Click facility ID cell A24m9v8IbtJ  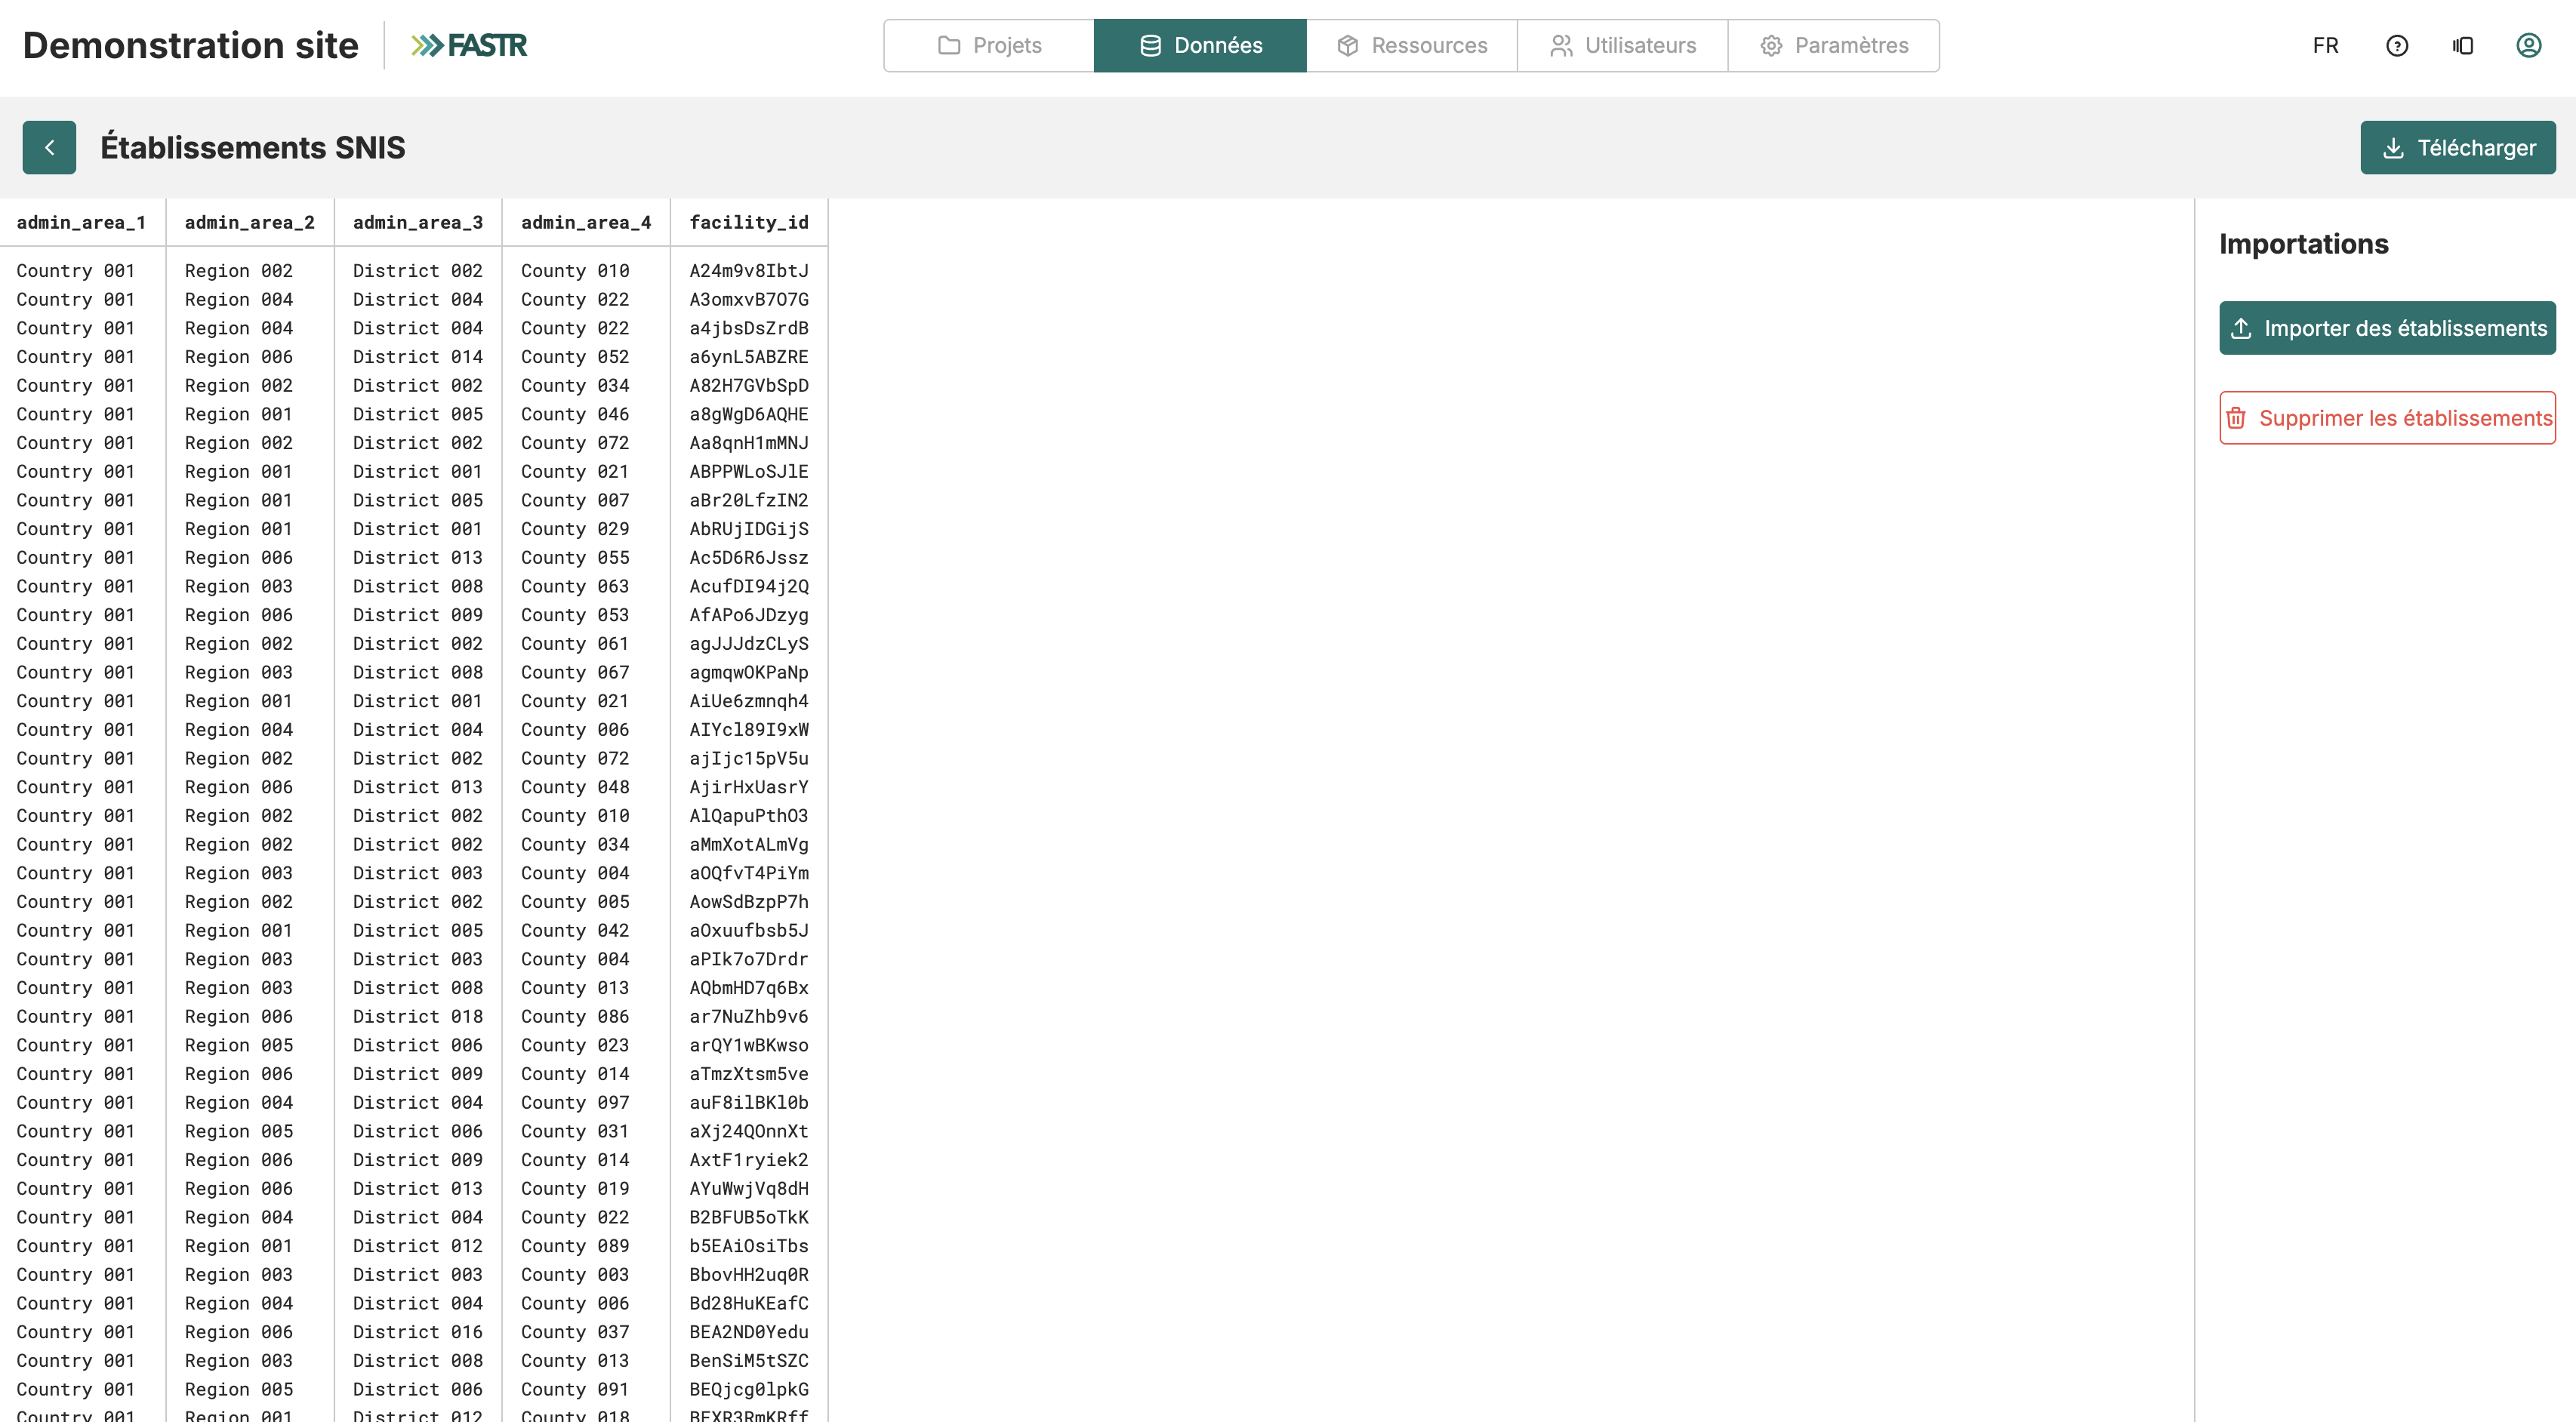click(x=749, y=271)
